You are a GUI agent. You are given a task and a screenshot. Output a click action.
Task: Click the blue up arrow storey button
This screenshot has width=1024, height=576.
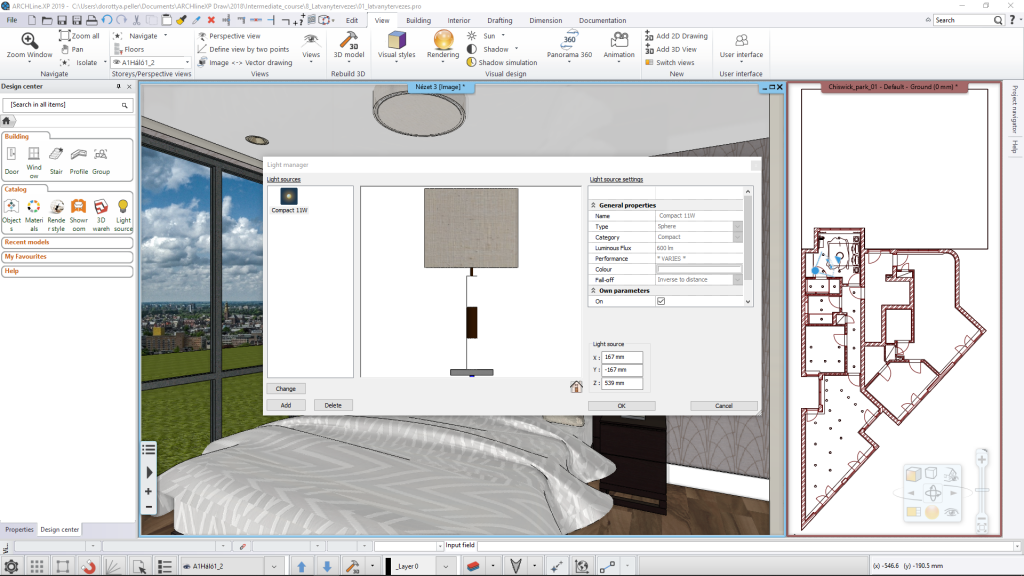[x=302, y=566]
